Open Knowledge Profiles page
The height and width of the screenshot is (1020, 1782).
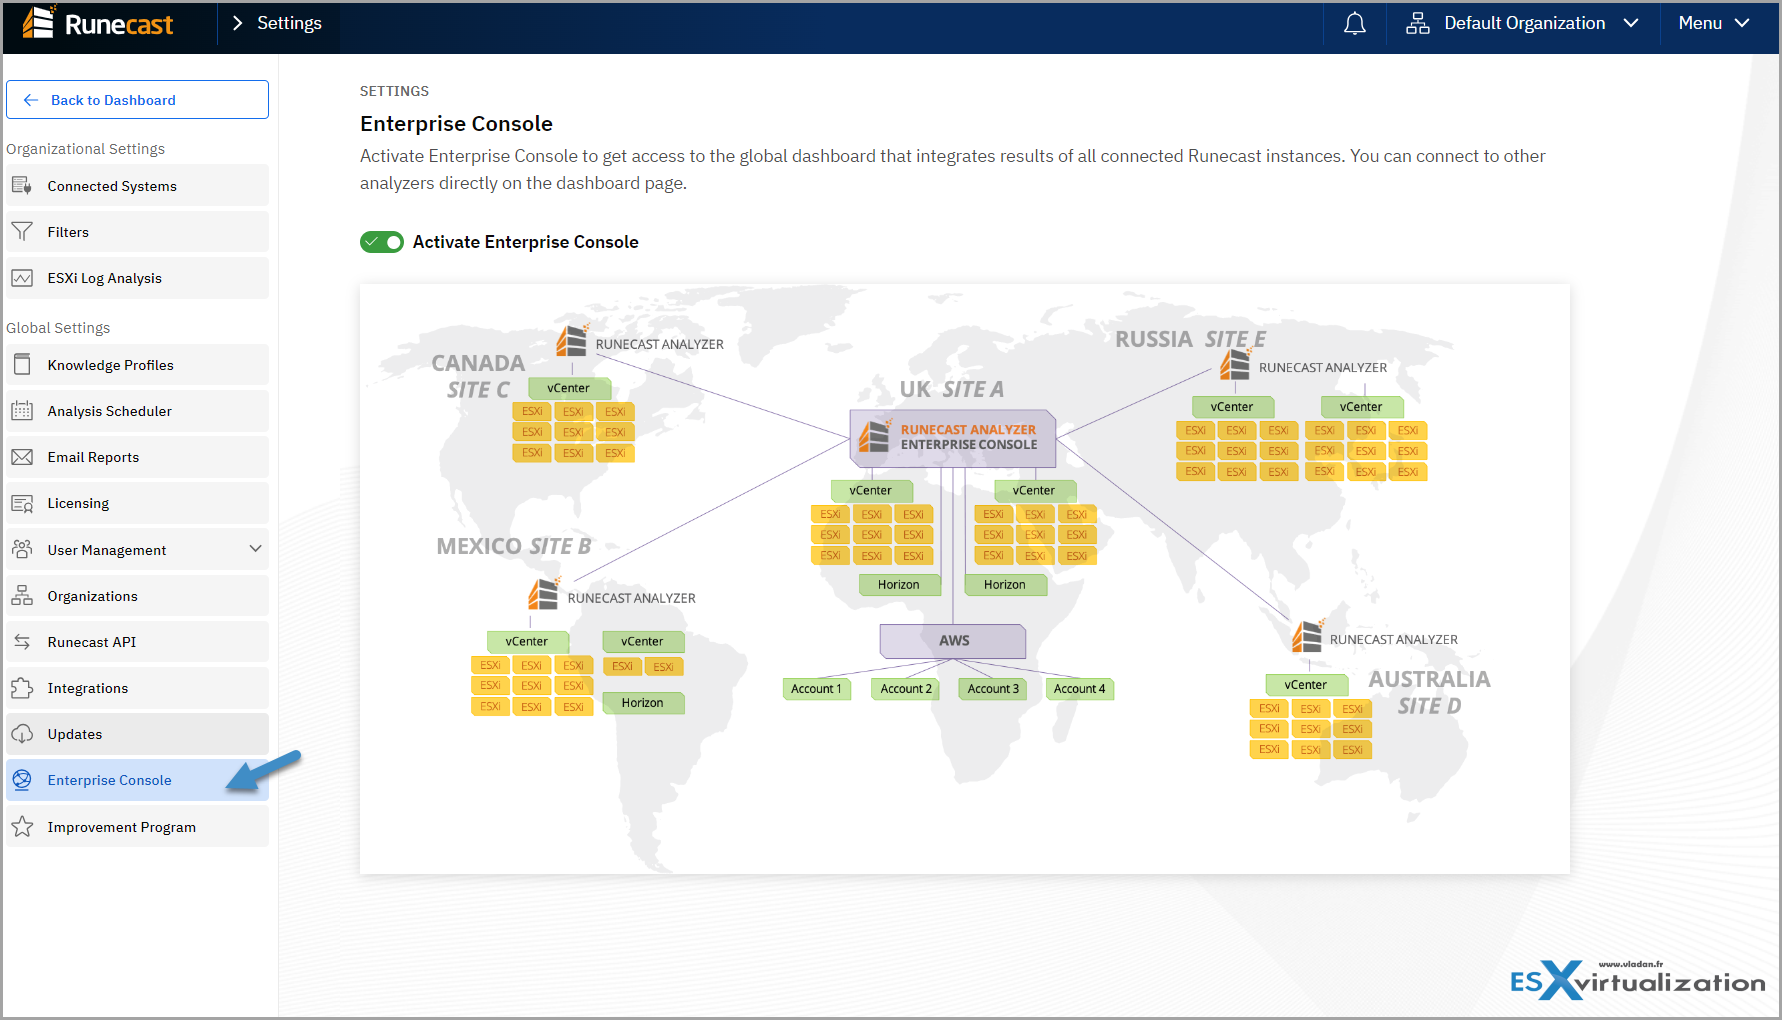coord(137,365)
